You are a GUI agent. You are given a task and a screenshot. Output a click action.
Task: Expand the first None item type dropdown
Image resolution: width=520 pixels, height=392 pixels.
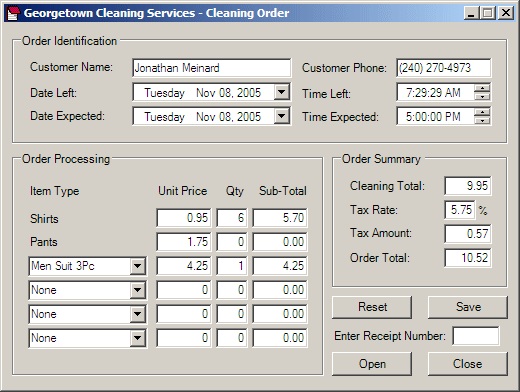pyautogui.click(x=137, y=290)
